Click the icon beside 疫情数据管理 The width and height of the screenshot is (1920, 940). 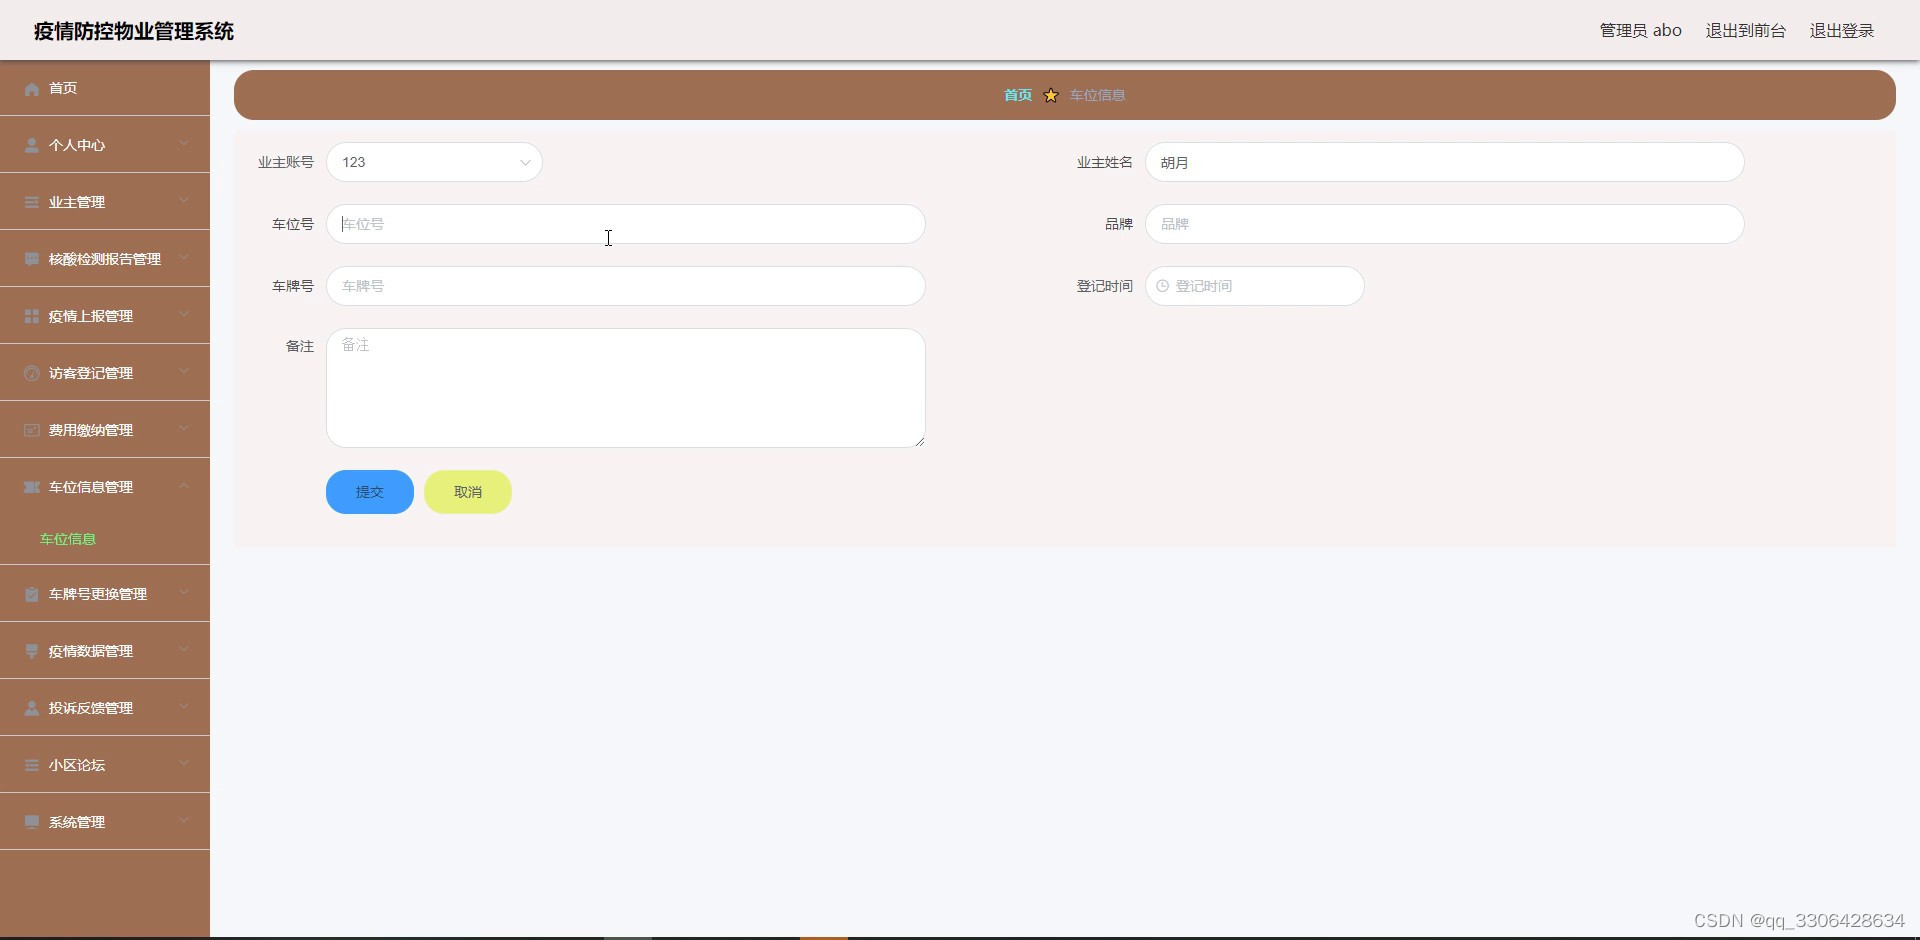coord(32,652)
